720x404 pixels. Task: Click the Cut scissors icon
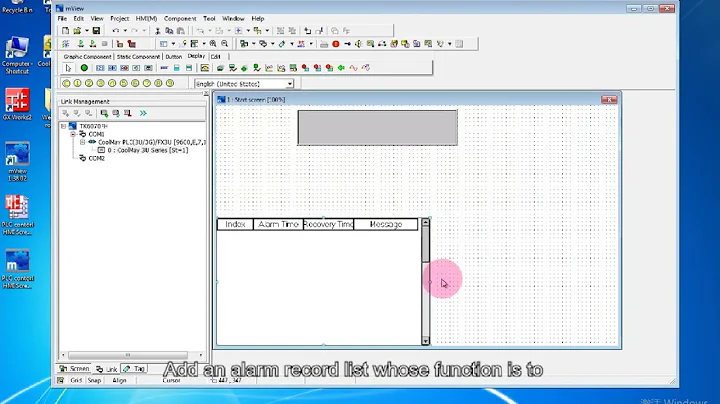(x=158, y=31)
